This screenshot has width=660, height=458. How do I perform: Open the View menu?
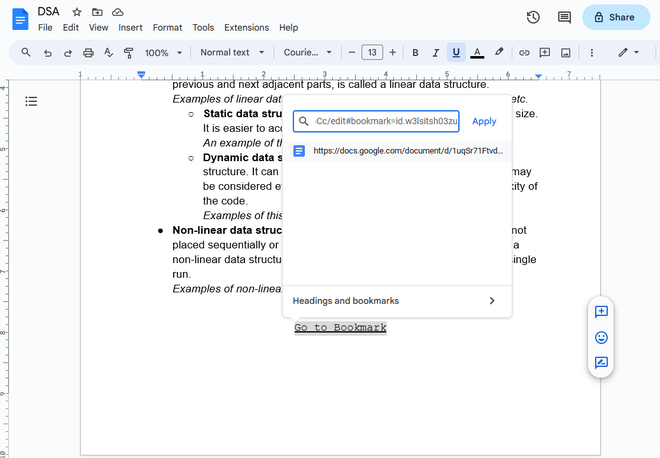tap(98, 27)
